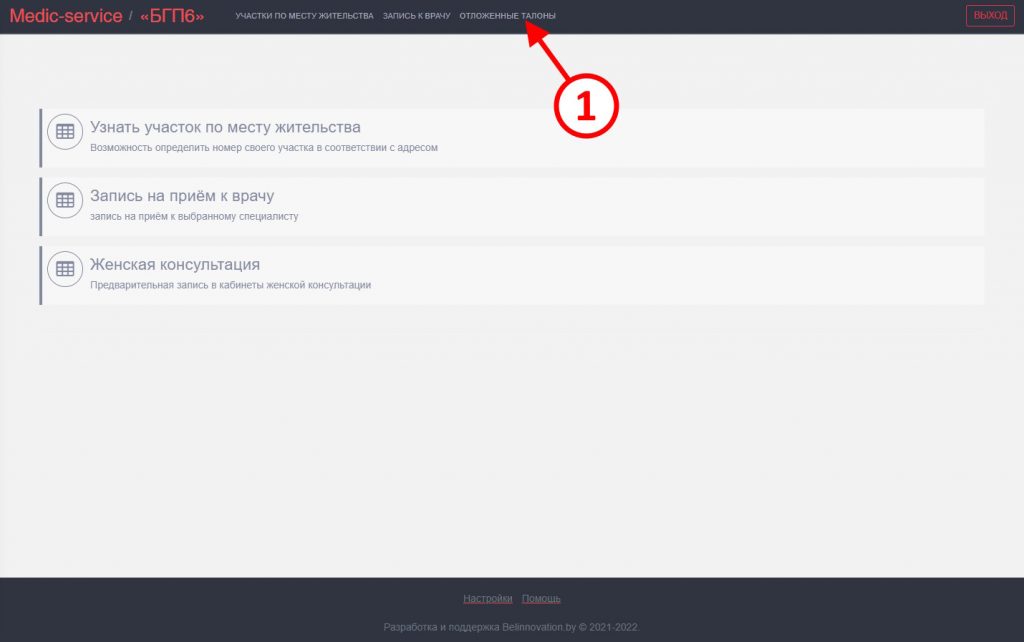Choose the Женская консультация heading
Image resolution: width=1024 pixels, height=642 pixels.
[175, 265]
